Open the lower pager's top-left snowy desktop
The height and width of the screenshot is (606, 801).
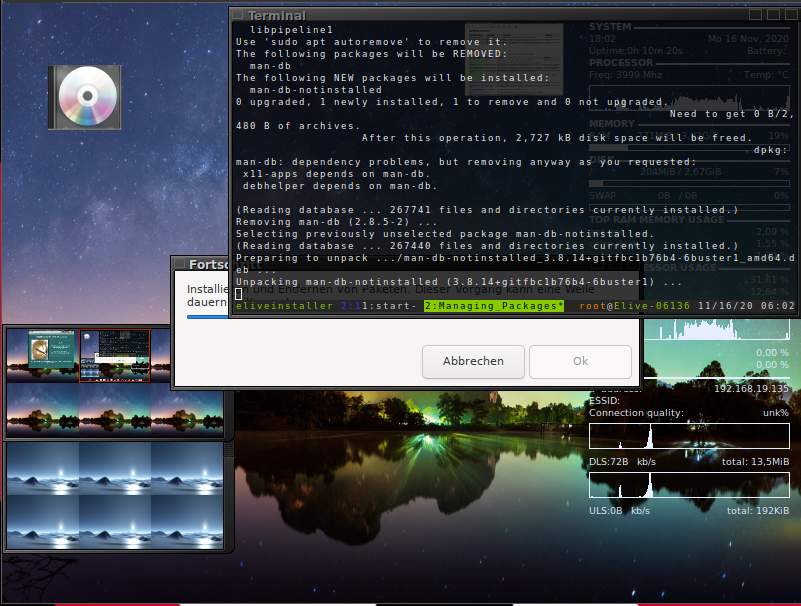point(42,468)
